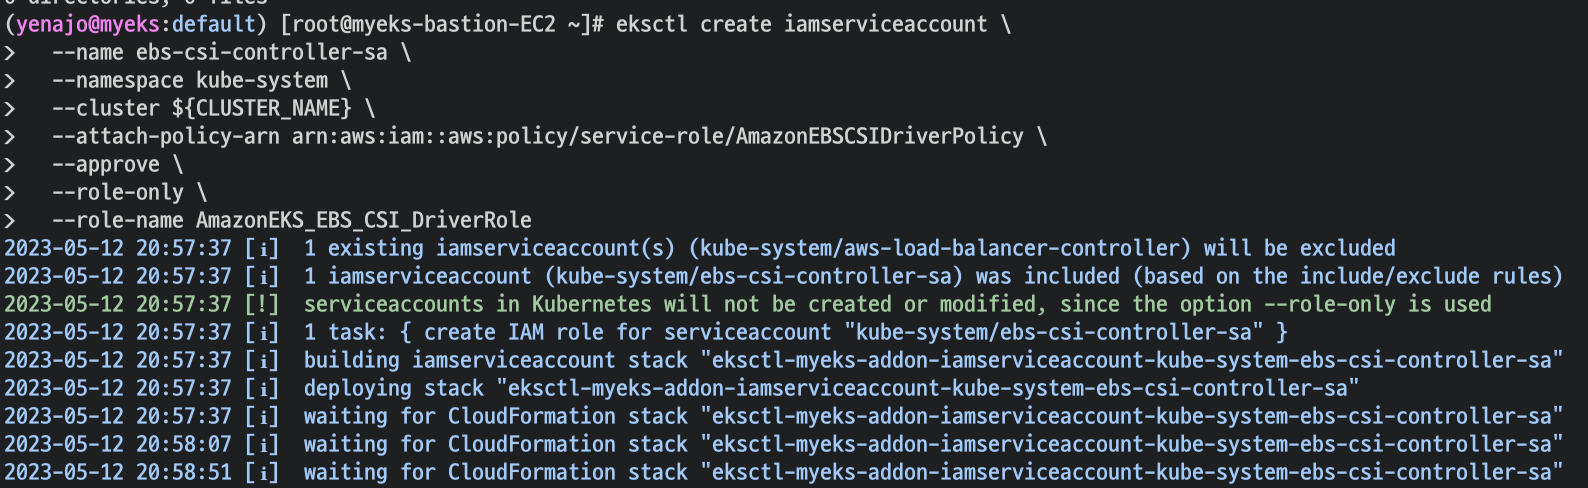Click the "[!]" warning marker
The height and width of the screenshot is (488, 1588).
click(262, 304)
